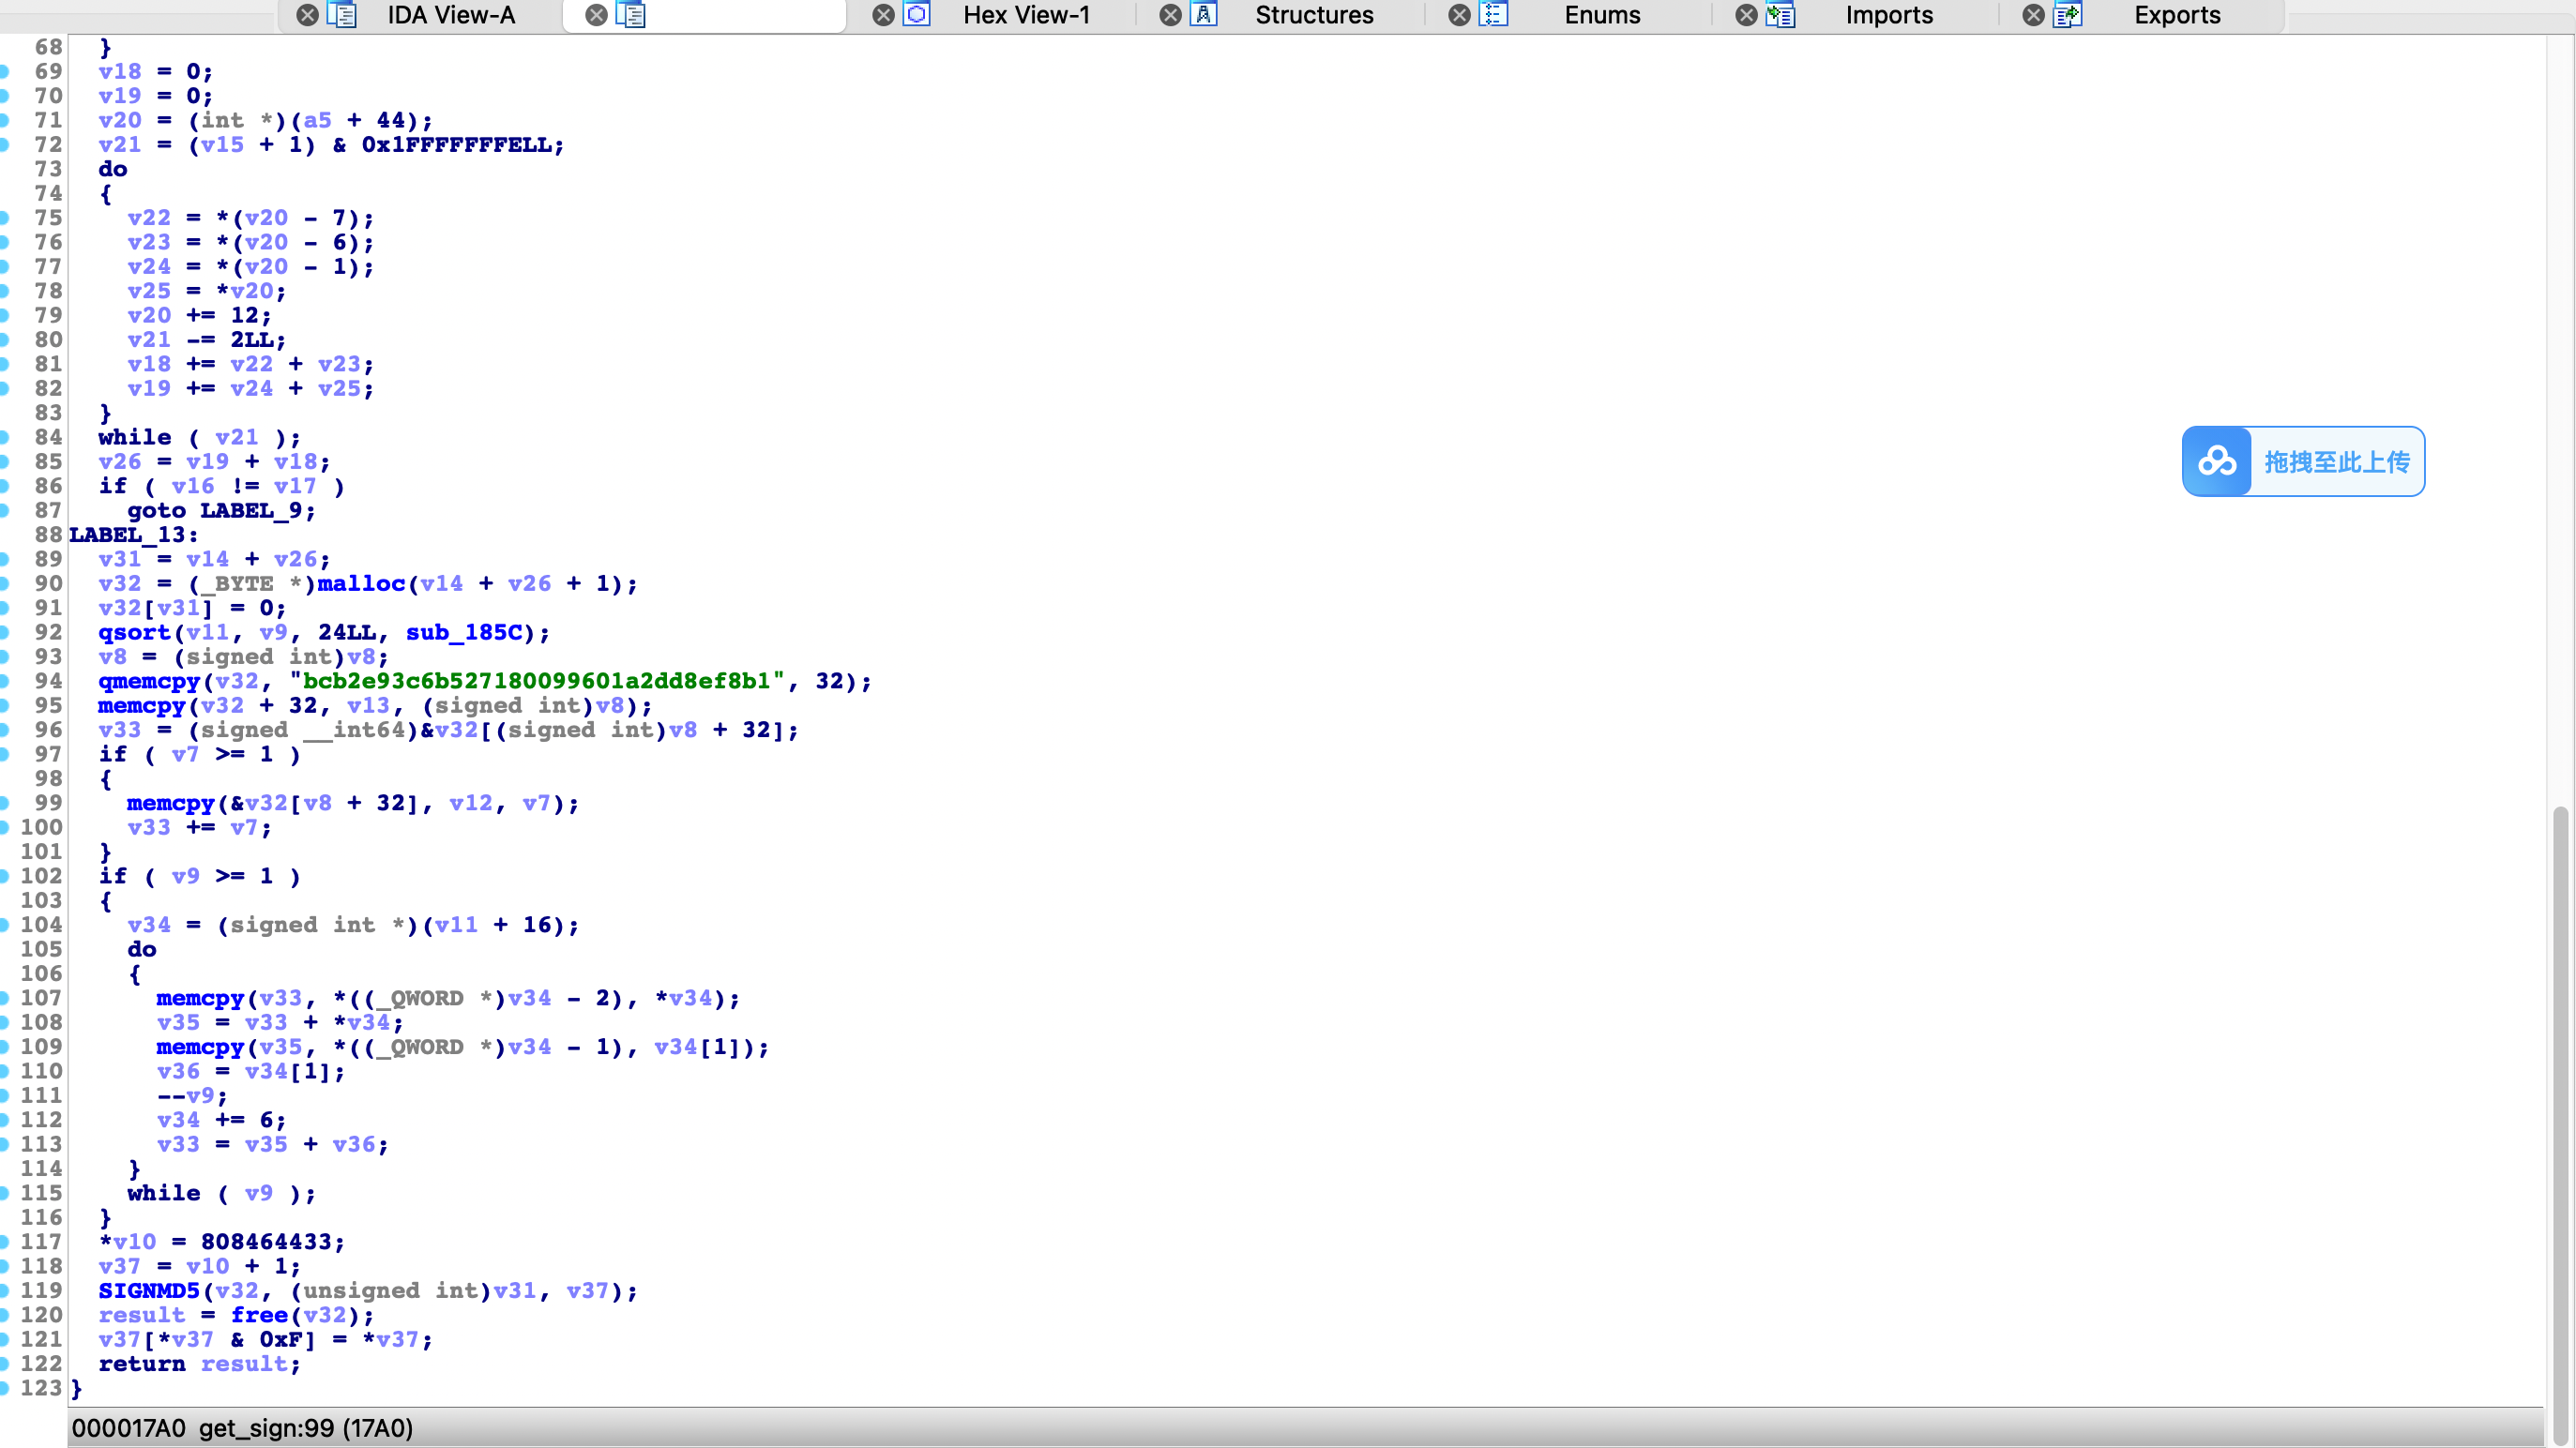Viewport: 2576px width, 1448px height.
Task: Toggle breakpoint dot on line 90
Action: [5, 583]
